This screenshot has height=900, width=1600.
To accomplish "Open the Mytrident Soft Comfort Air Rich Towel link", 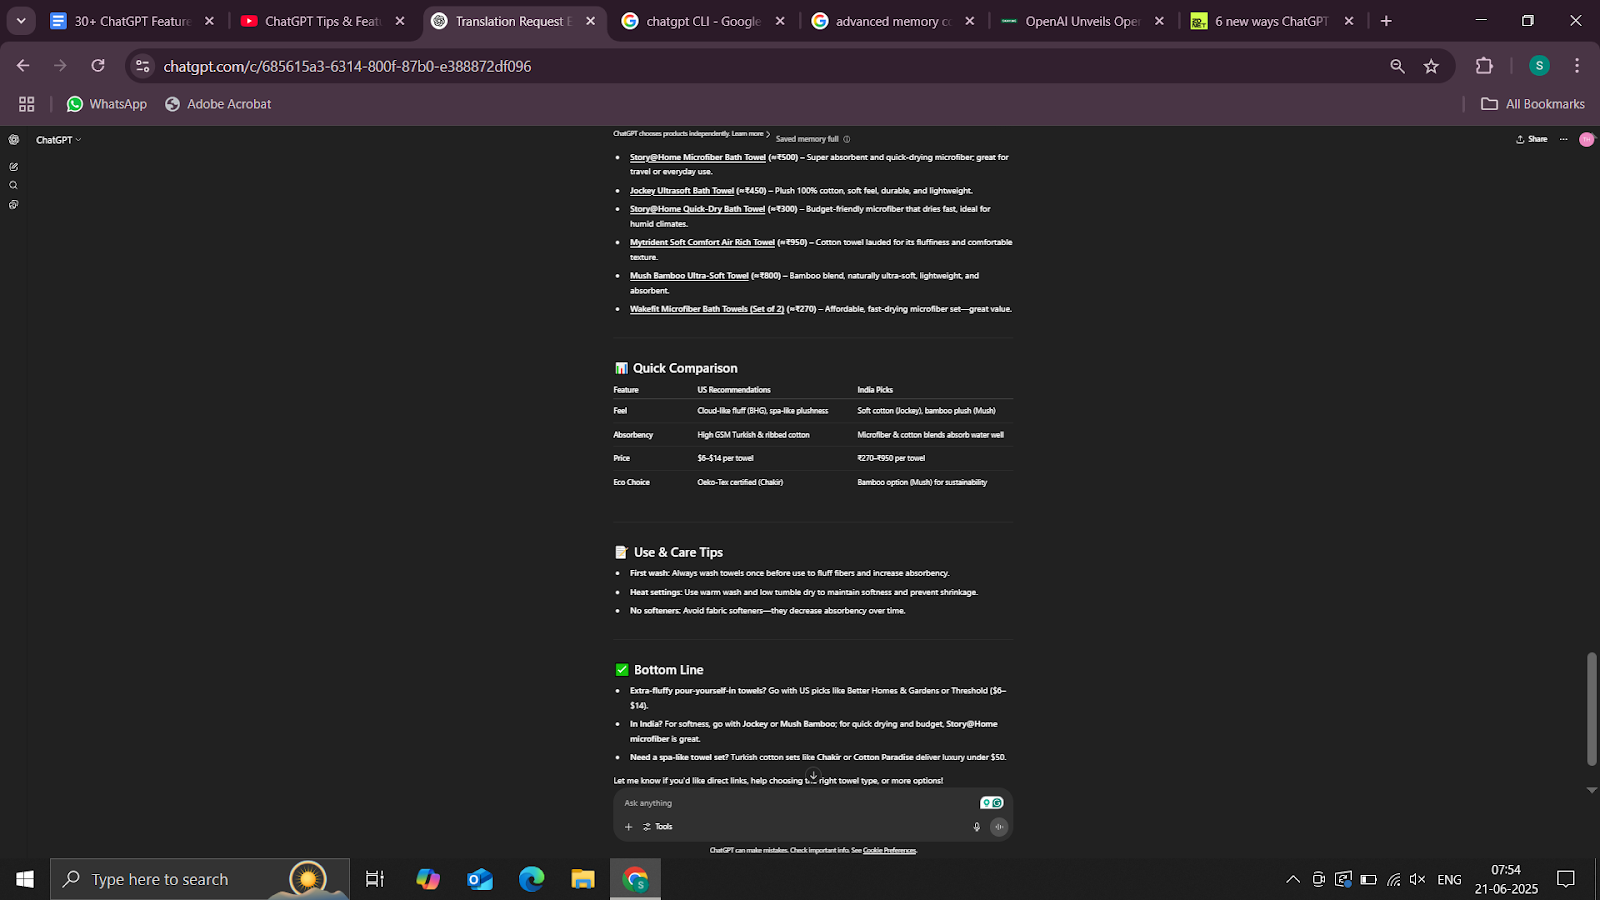I will click(702, 242).
